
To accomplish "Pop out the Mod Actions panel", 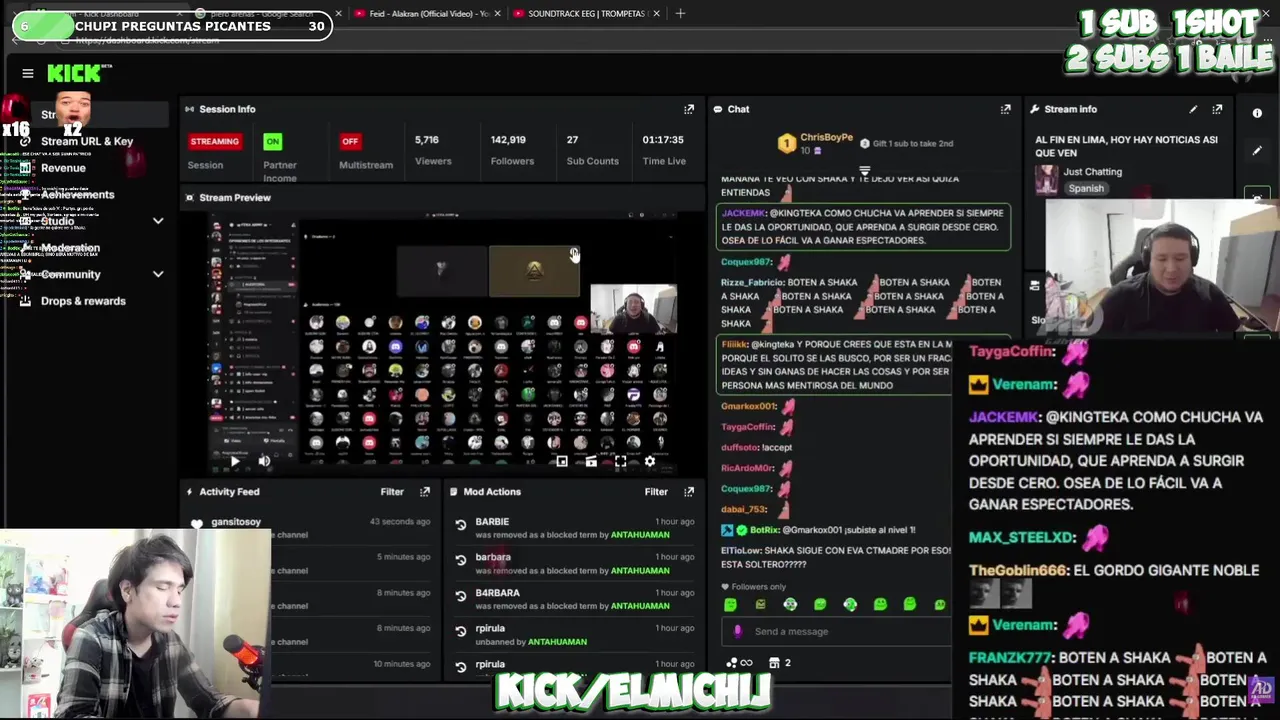I will [689, 492].
